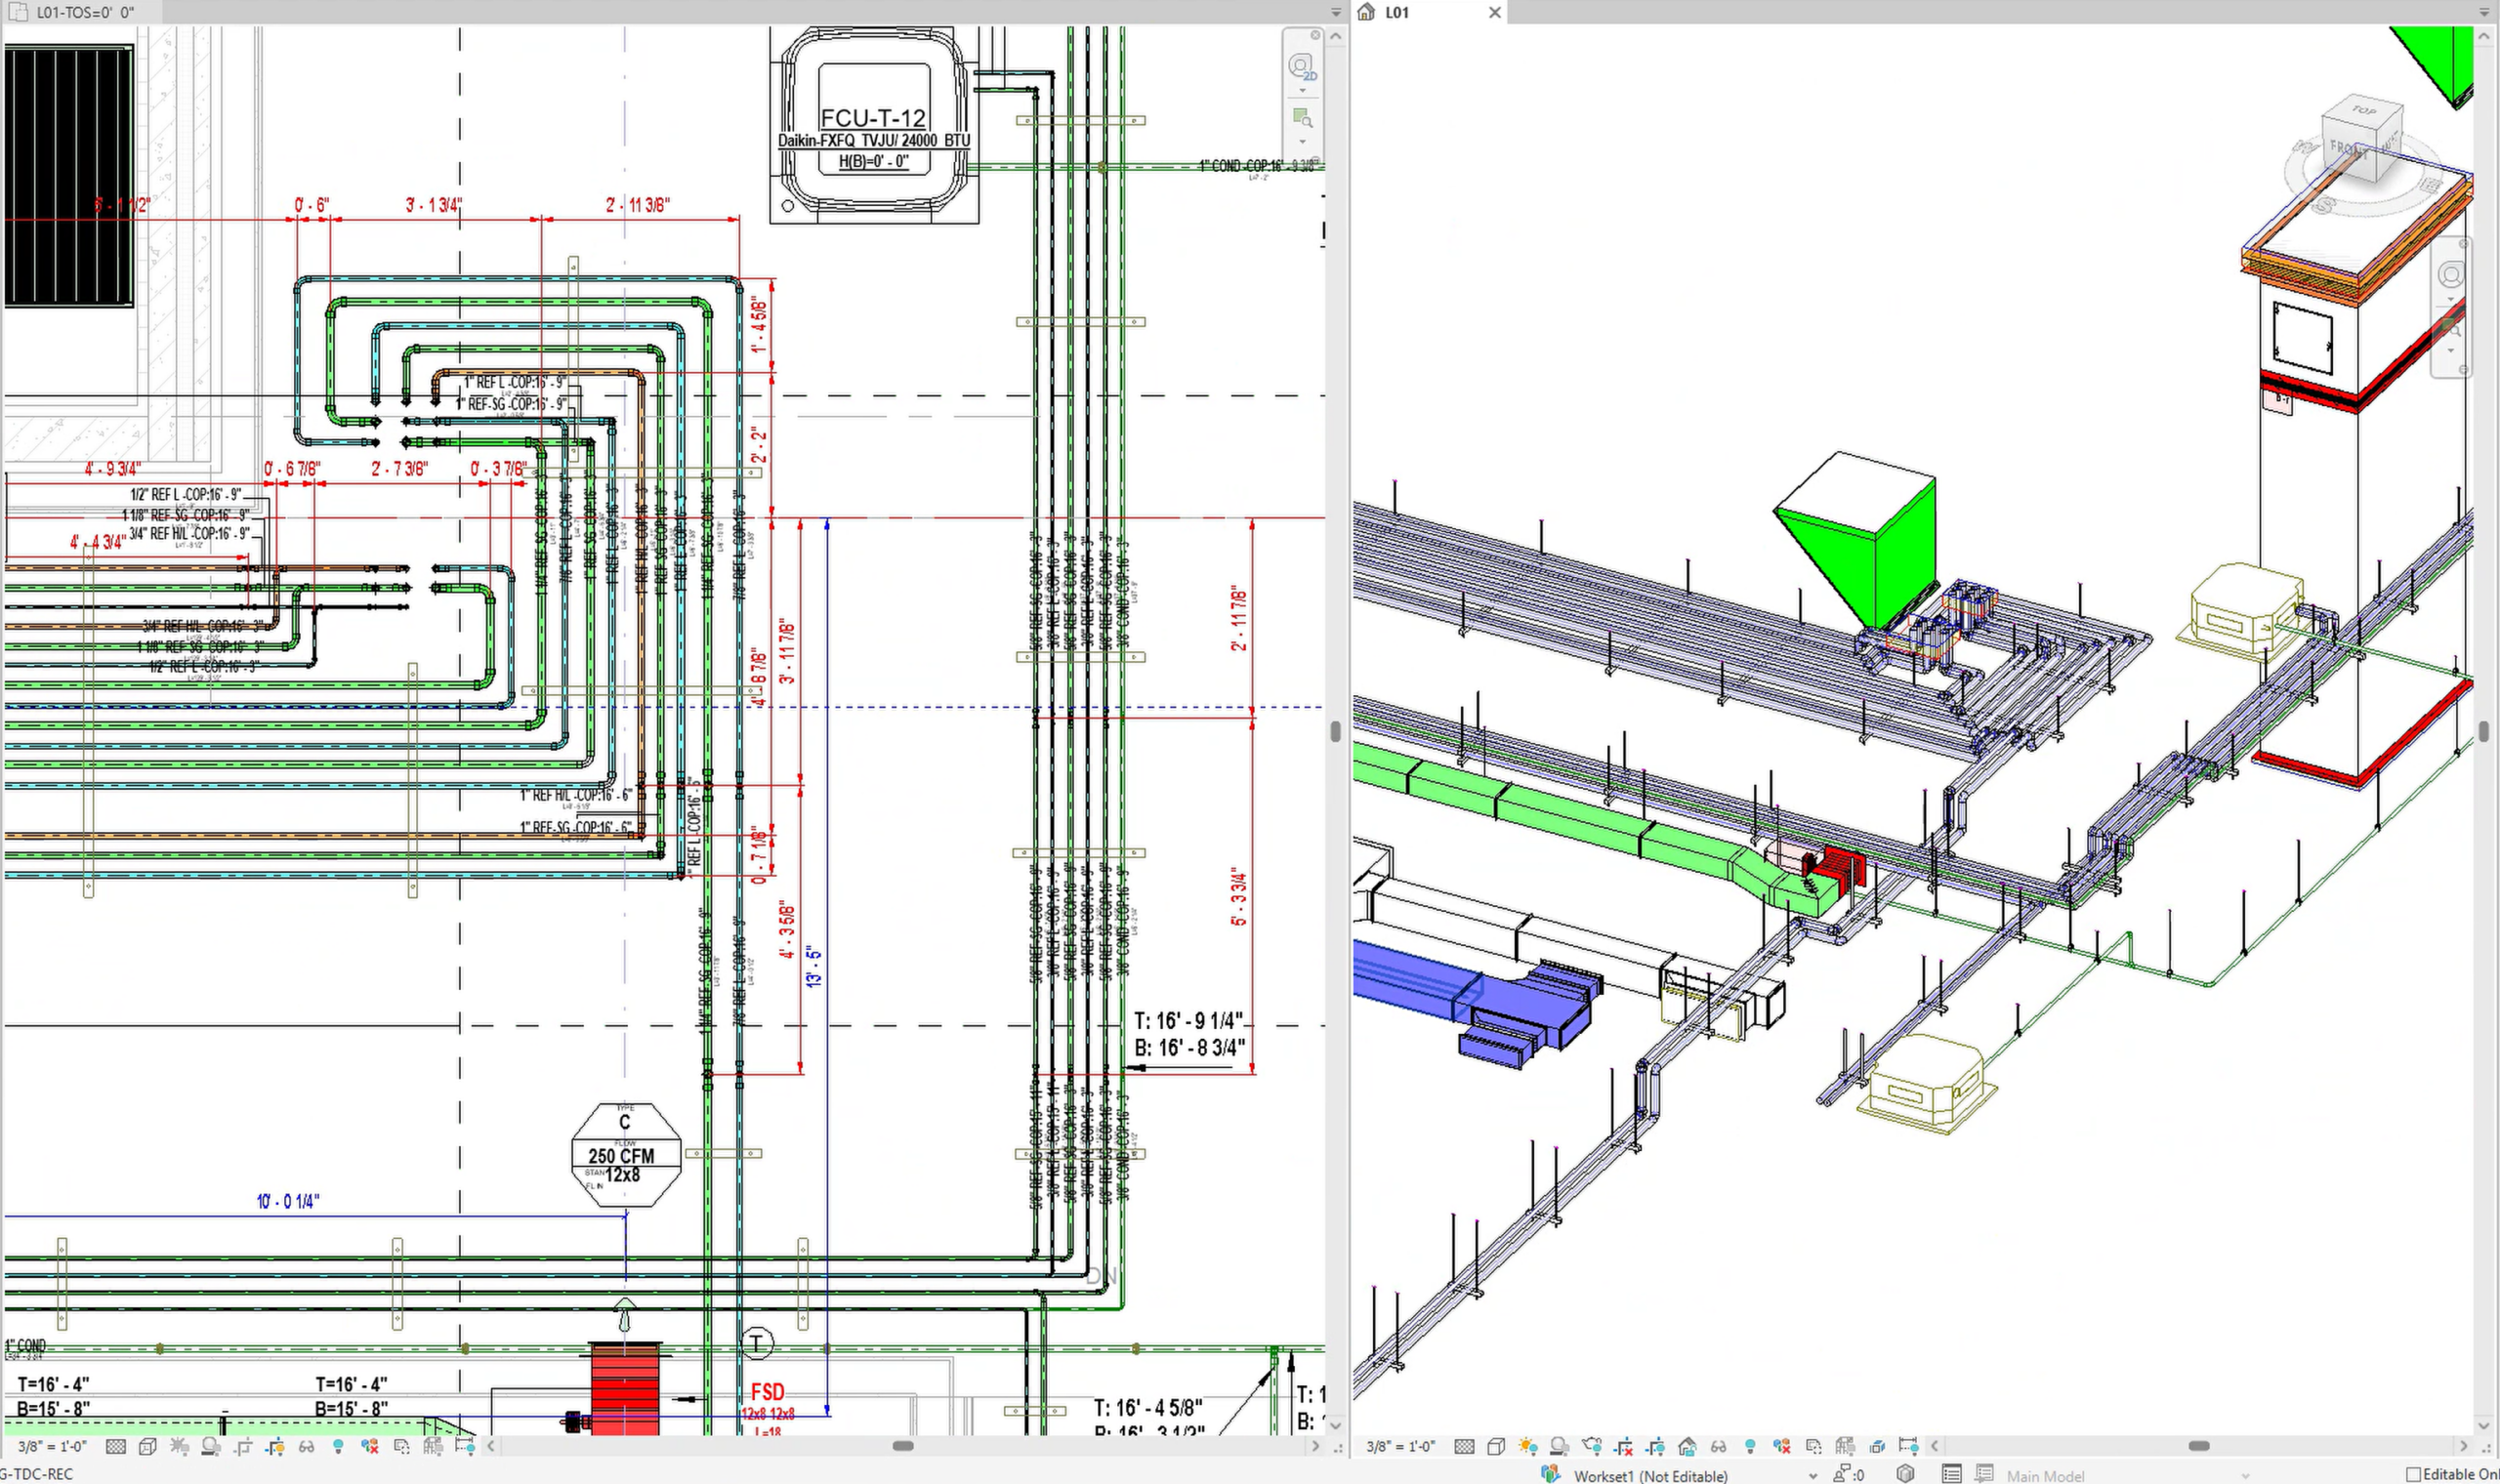The image size is (2500, 1484).
Task: Click the plan view horizontal scrollbar thumb
Action: [x=903, y=1446]
